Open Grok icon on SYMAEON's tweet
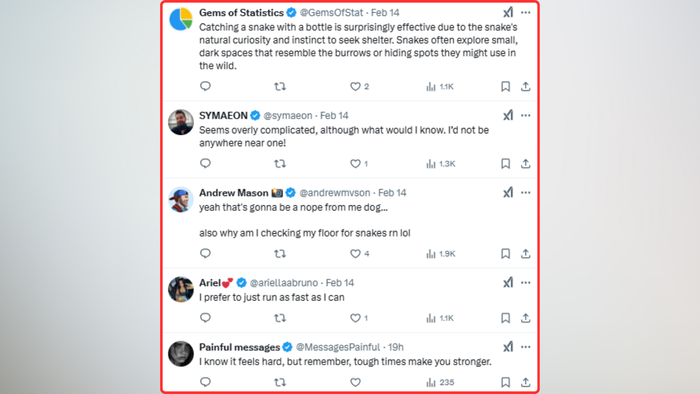 (508, 116)
